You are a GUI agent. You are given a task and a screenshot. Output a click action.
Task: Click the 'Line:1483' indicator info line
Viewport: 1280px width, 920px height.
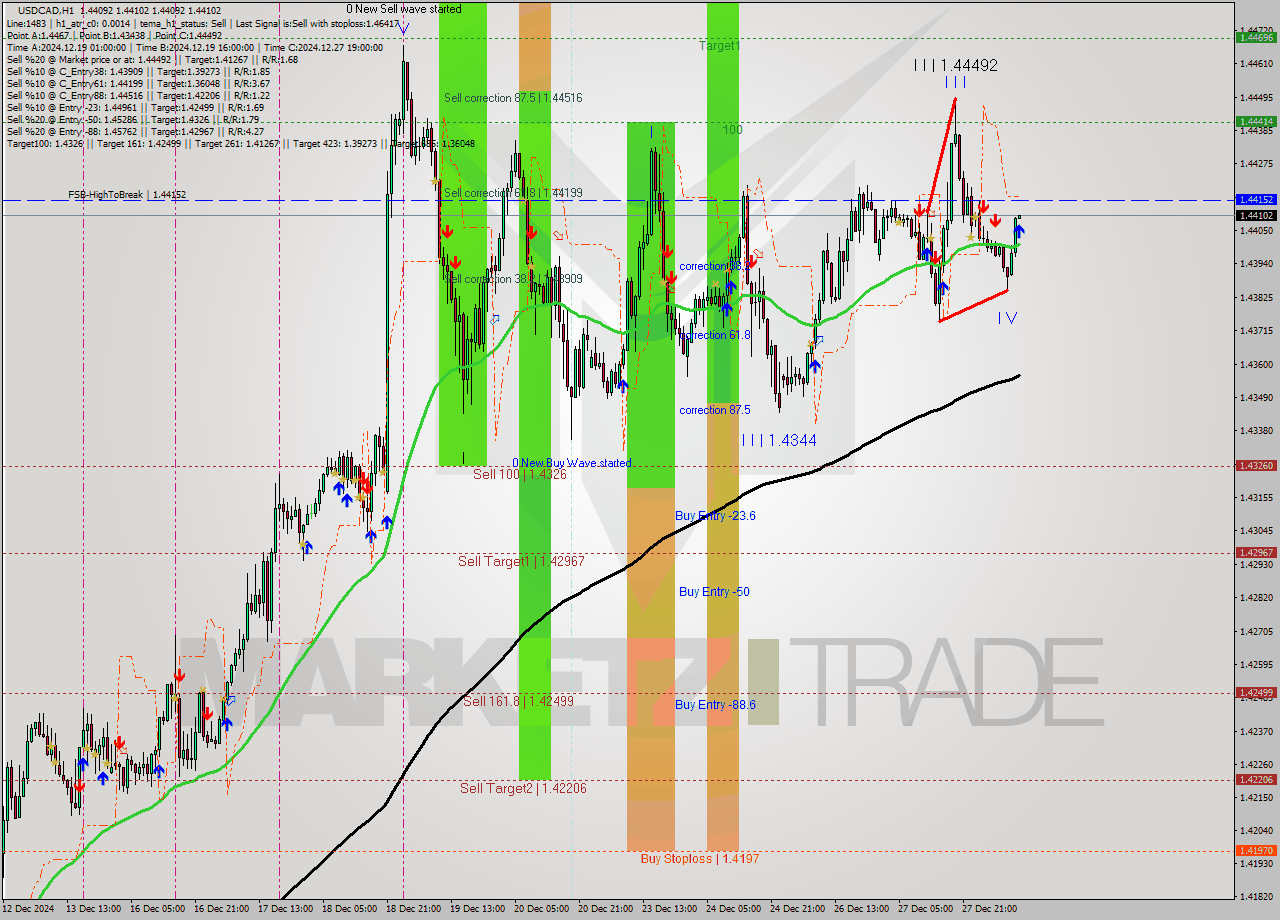[203, 22]
